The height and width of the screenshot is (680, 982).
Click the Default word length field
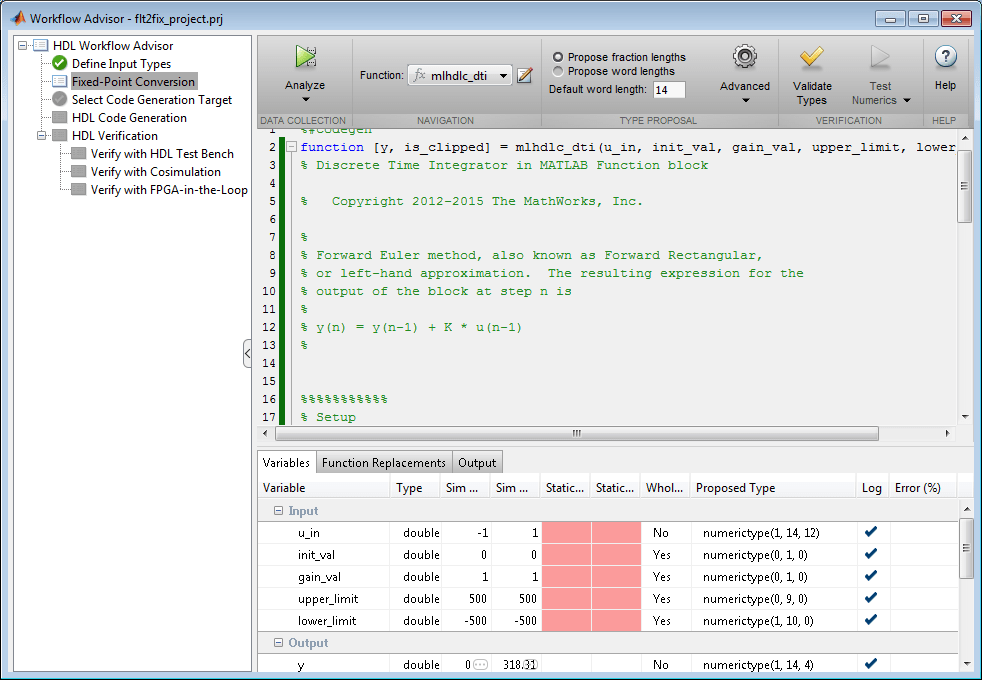(669, 90)
